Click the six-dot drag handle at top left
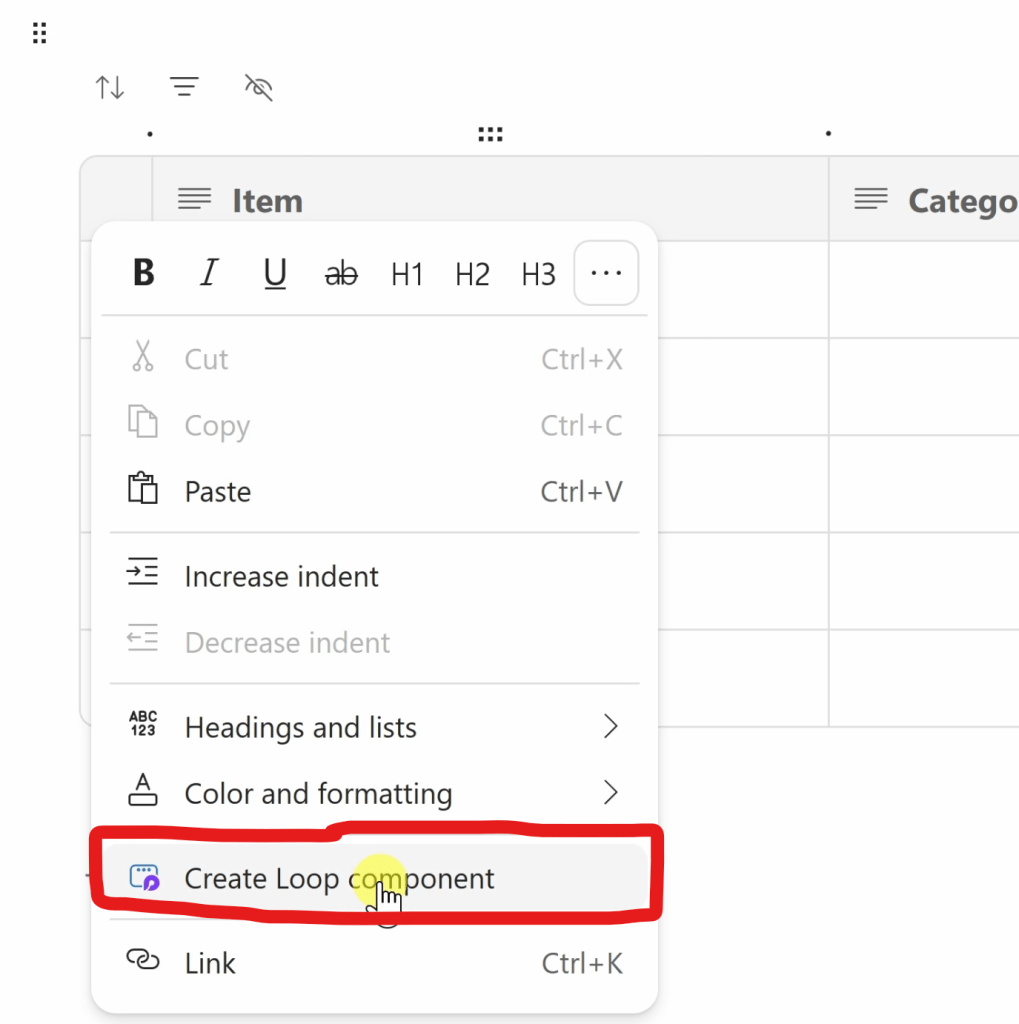This screenshot has height=1024, width=1019. tap(40, 34)
